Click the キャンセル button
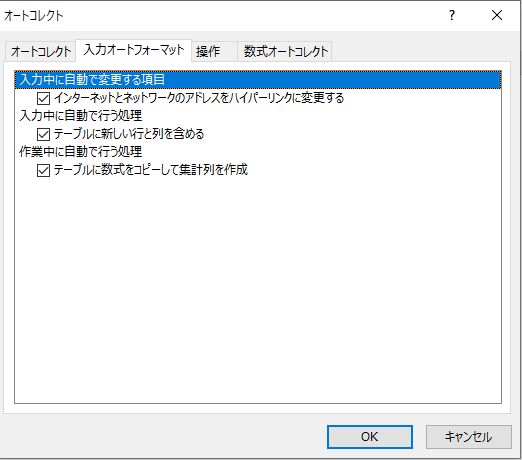522x460 pixels. [x=468, y=437]
